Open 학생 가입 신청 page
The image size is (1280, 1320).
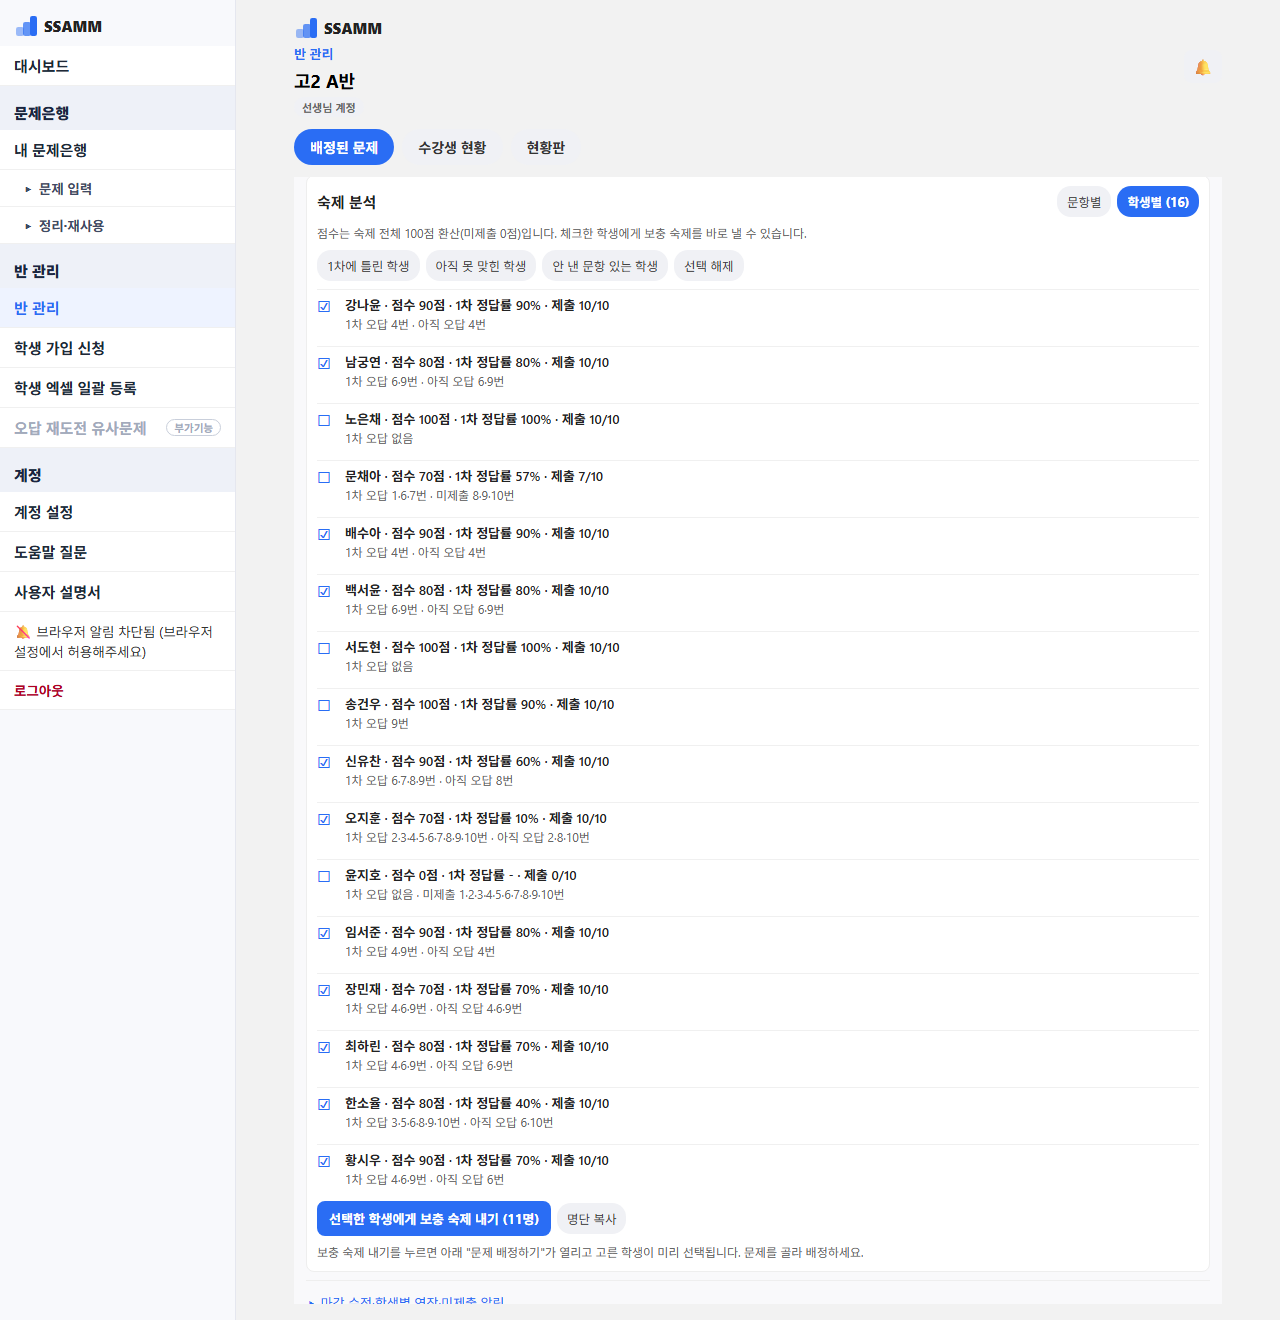coord(117,348)
